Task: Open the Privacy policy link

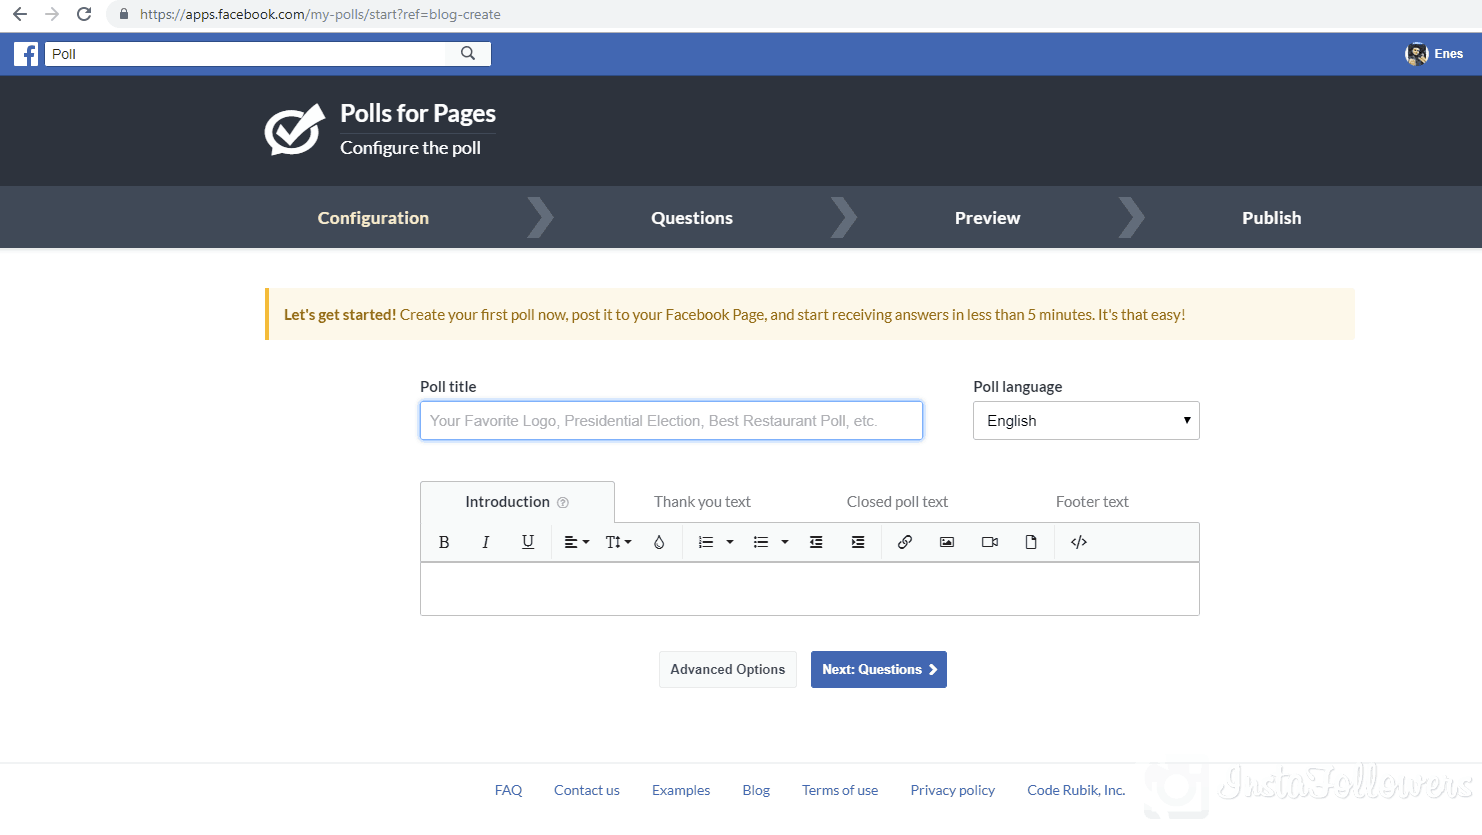Action: pyautogui.click(x=952, y=790)
